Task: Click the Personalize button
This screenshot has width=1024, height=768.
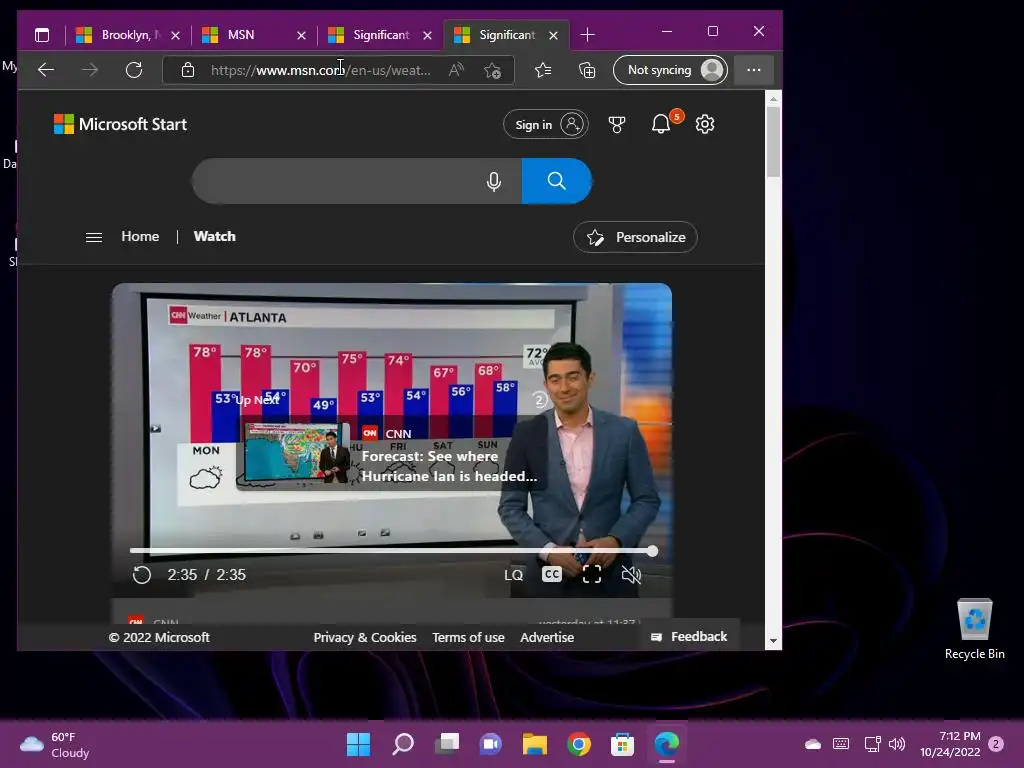Action: tap(635, 237)
